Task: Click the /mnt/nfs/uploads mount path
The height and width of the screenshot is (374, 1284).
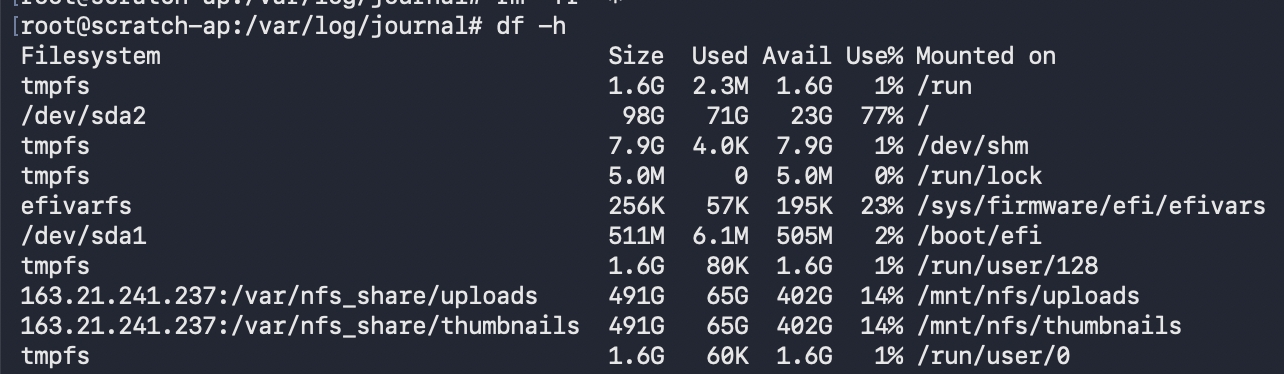Action: 1027,296
